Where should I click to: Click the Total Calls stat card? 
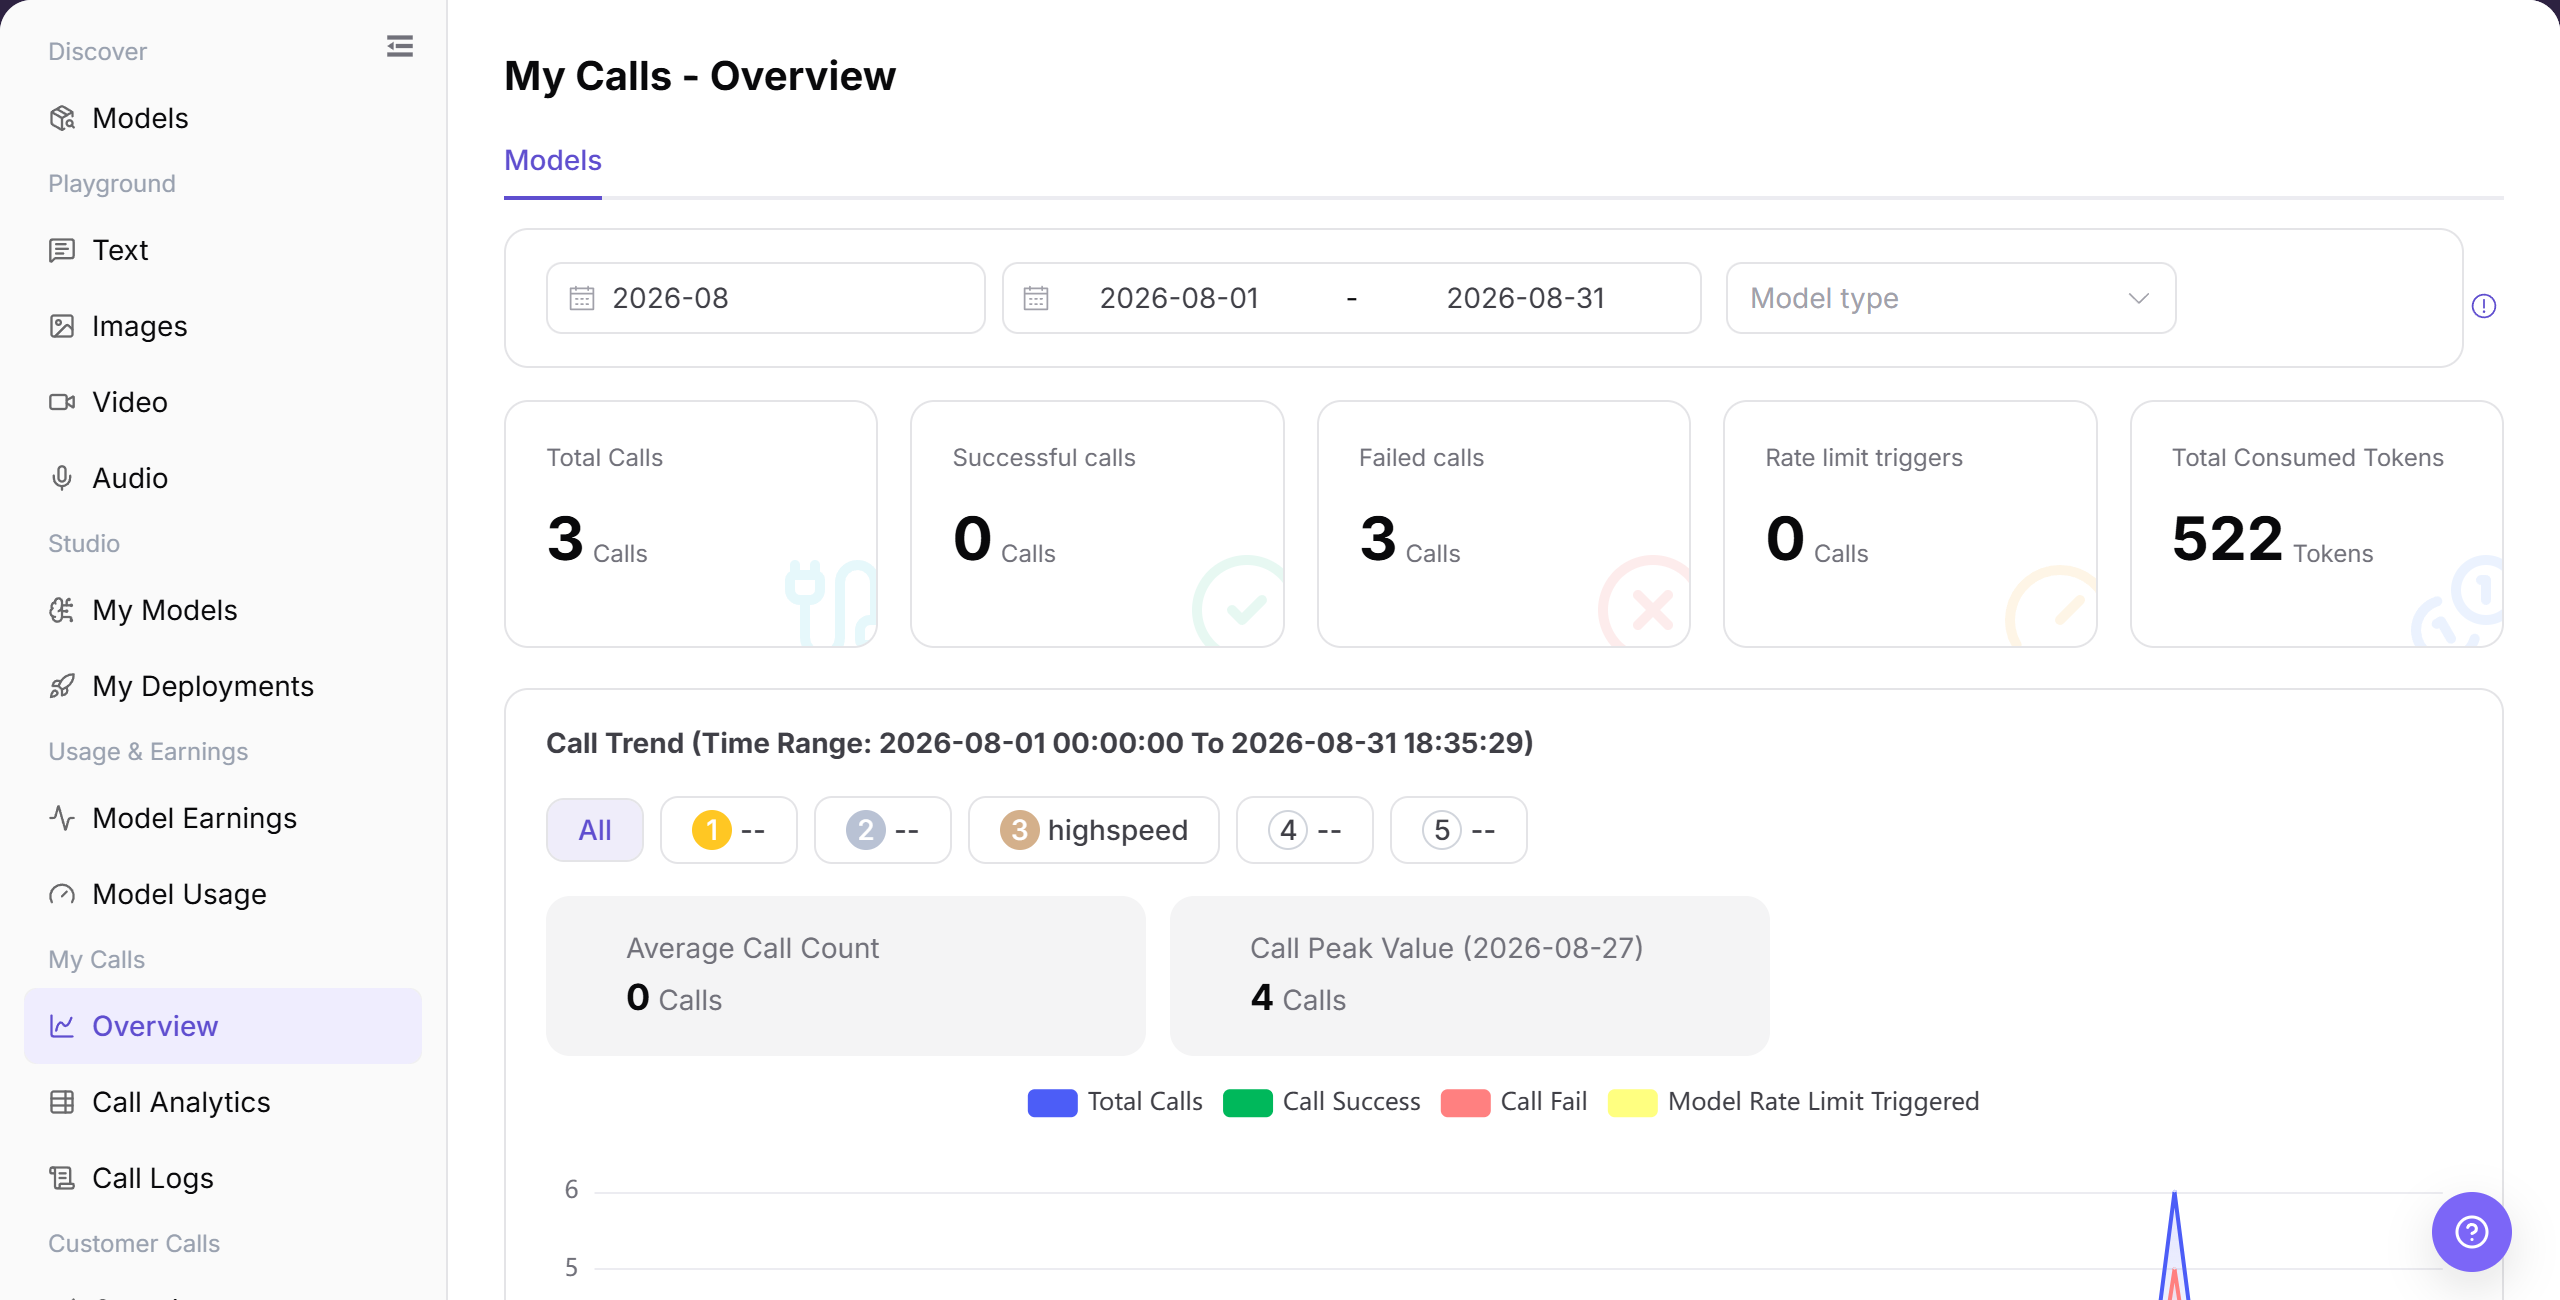pyautogui.click(x=691, y=524)
